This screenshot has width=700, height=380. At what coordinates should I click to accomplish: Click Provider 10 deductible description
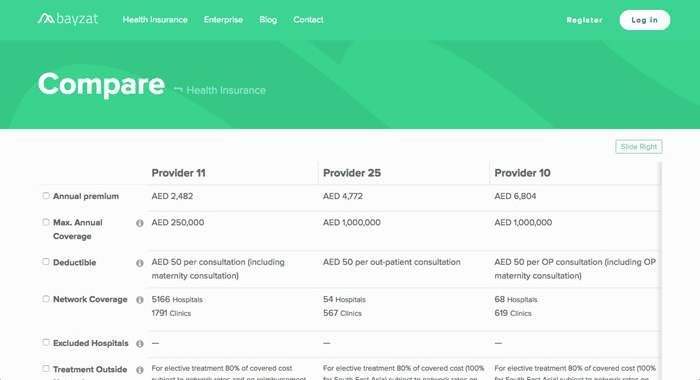coord(575,269)
